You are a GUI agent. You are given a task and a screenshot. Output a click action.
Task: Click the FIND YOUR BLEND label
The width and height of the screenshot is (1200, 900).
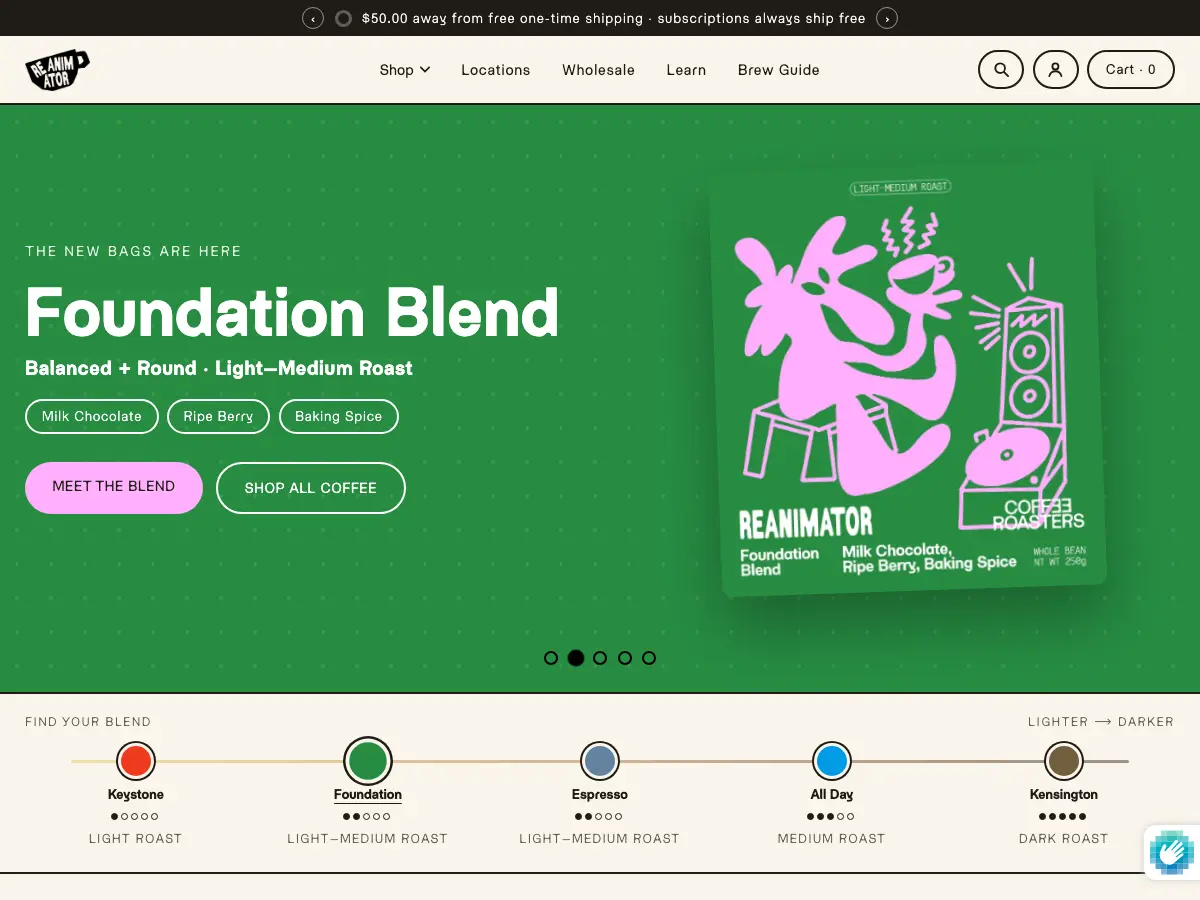click(x=88, y=722)
